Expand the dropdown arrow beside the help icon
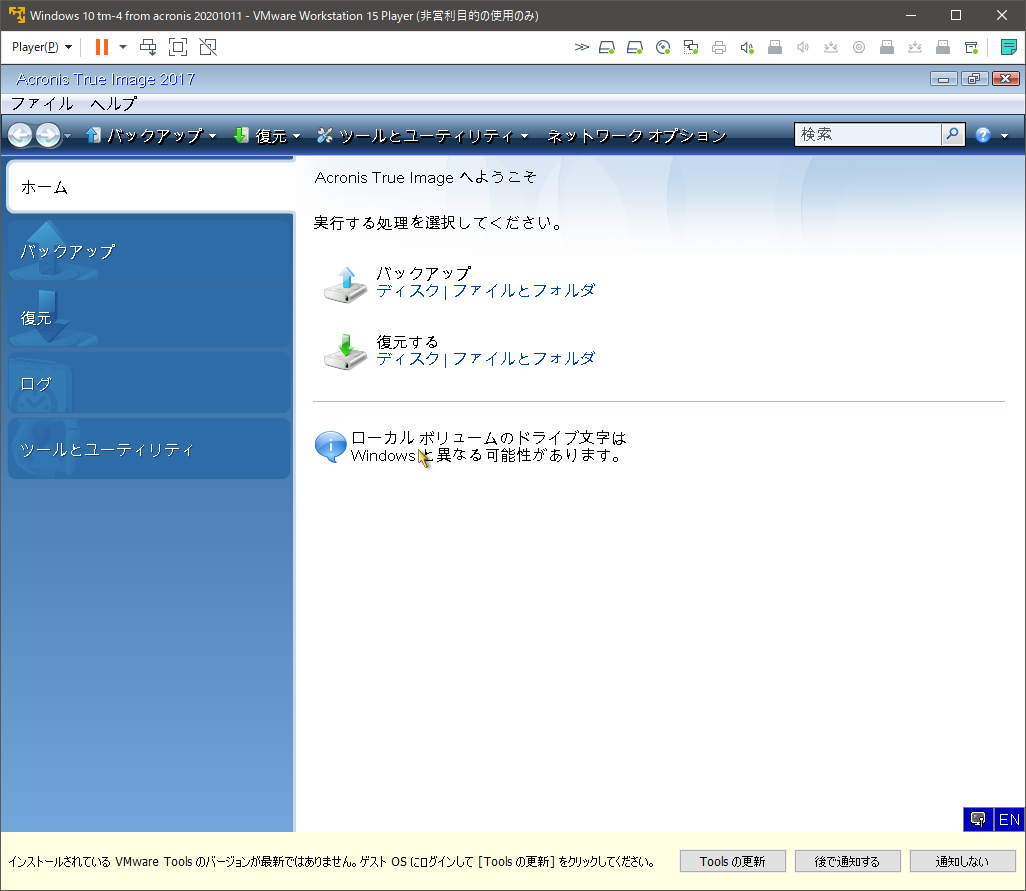 coord(1004,136)
